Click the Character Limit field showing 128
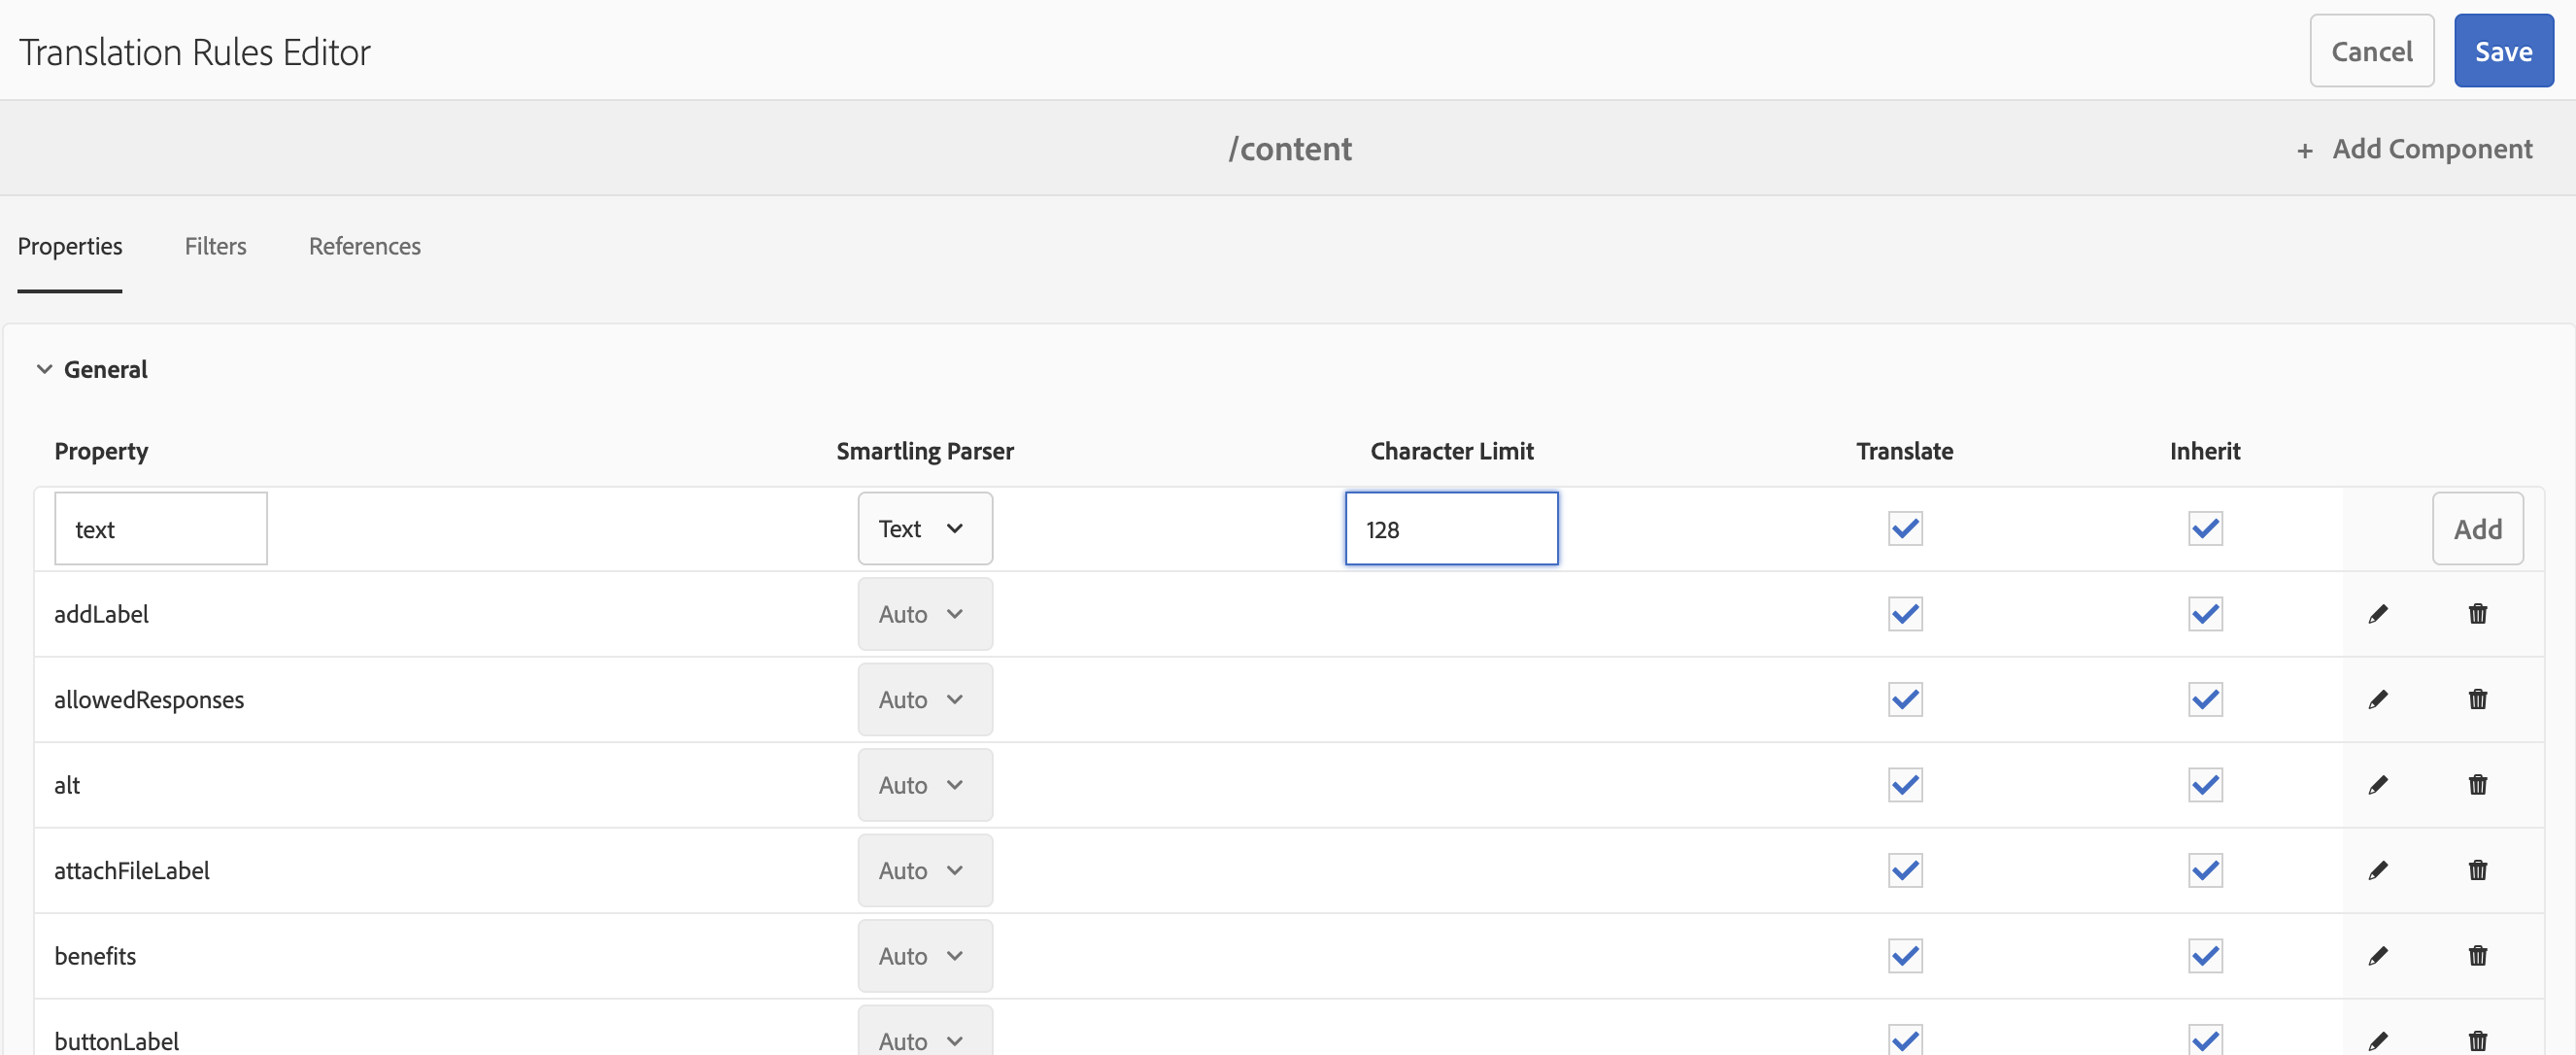Screen dimensions: 2576x1055 click(x=1450, y=528)
